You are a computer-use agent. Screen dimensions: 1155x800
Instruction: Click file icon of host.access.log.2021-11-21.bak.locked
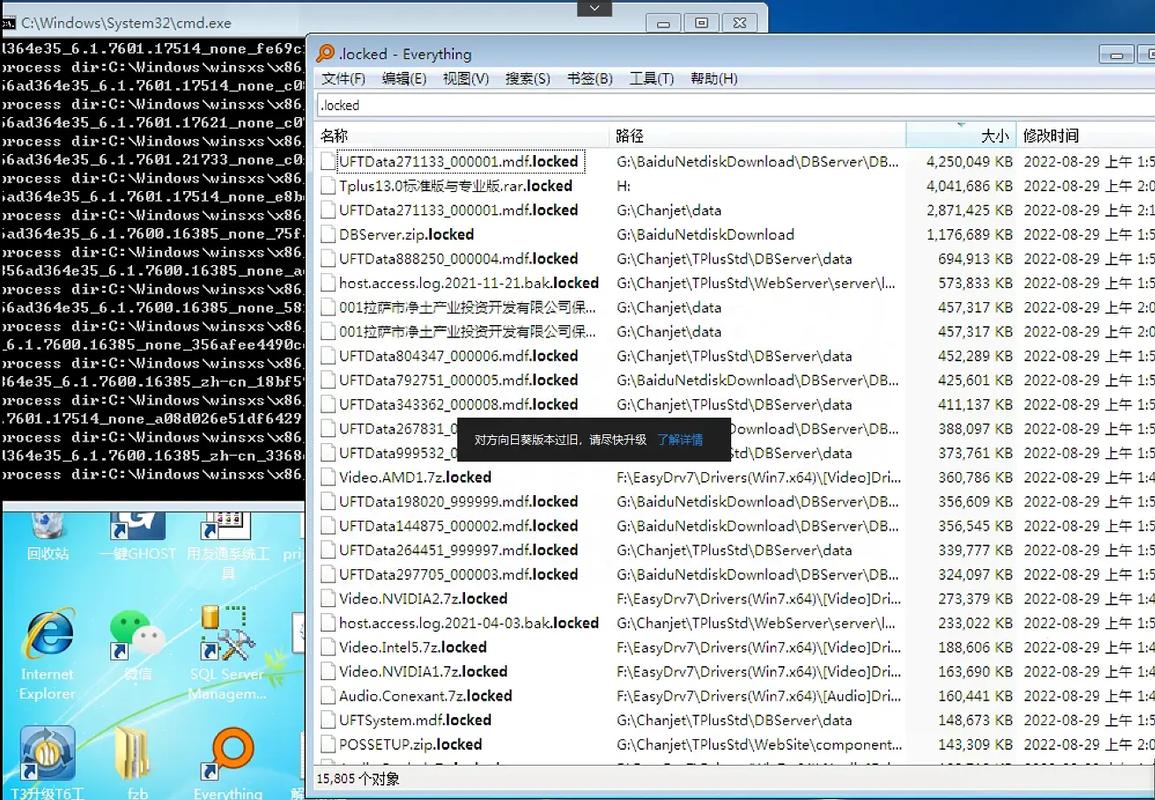[x=328, y=283]
